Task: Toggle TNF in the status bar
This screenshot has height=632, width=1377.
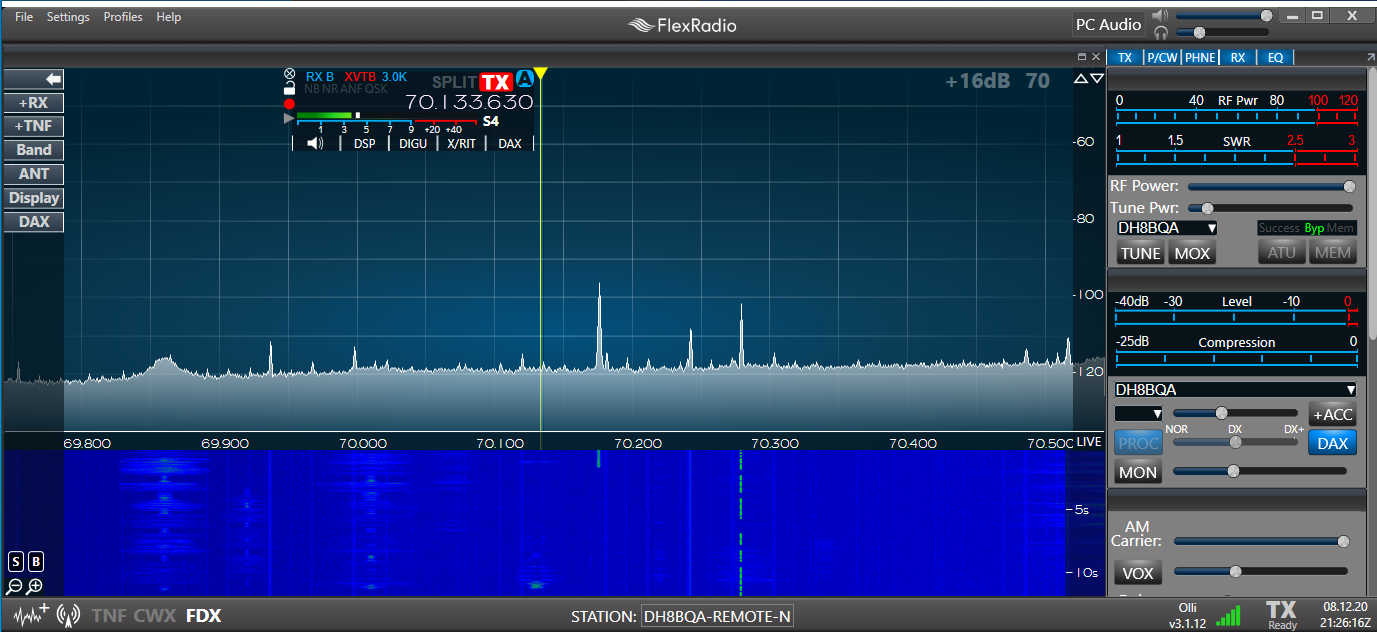Action: pos(109,616)
